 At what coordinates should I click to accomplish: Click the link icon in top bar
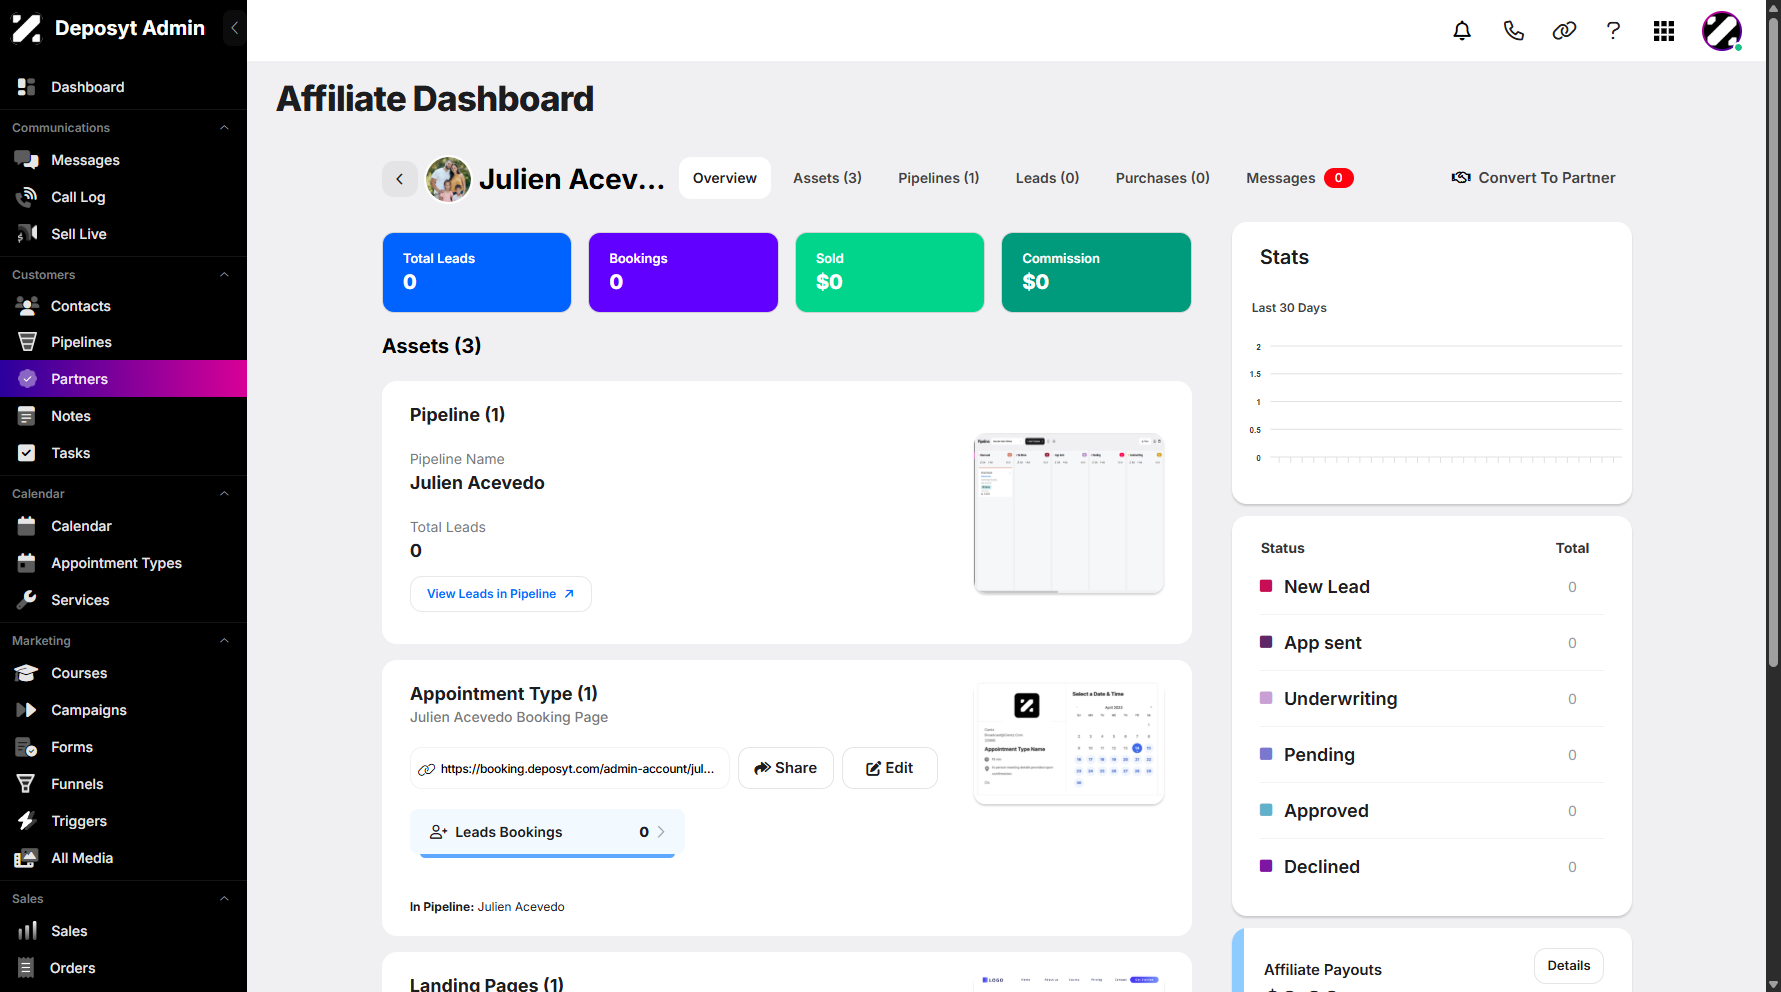click(1564, 31)
